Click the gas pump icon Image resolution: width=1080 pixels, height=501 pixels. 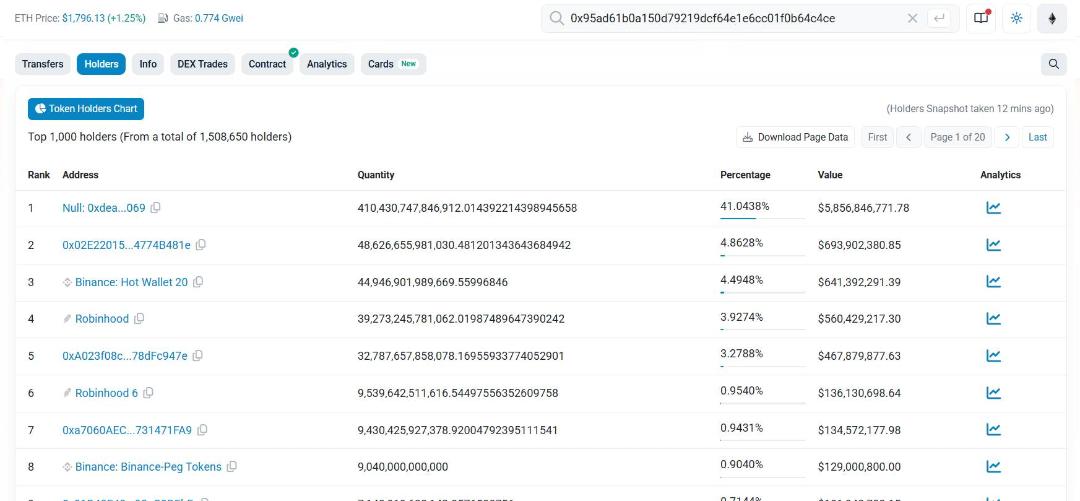coord(163,19)
